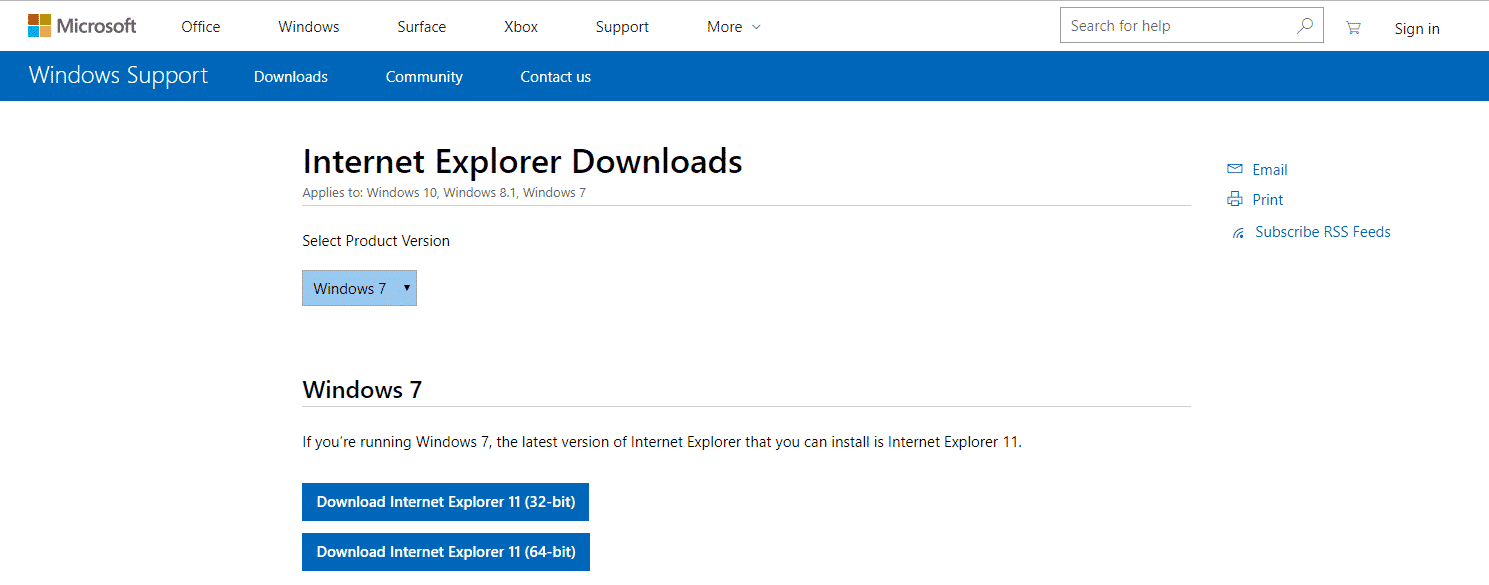1489x585 pixels.
Task: Open the Office menu item
Action: click(x=200, y=27)
